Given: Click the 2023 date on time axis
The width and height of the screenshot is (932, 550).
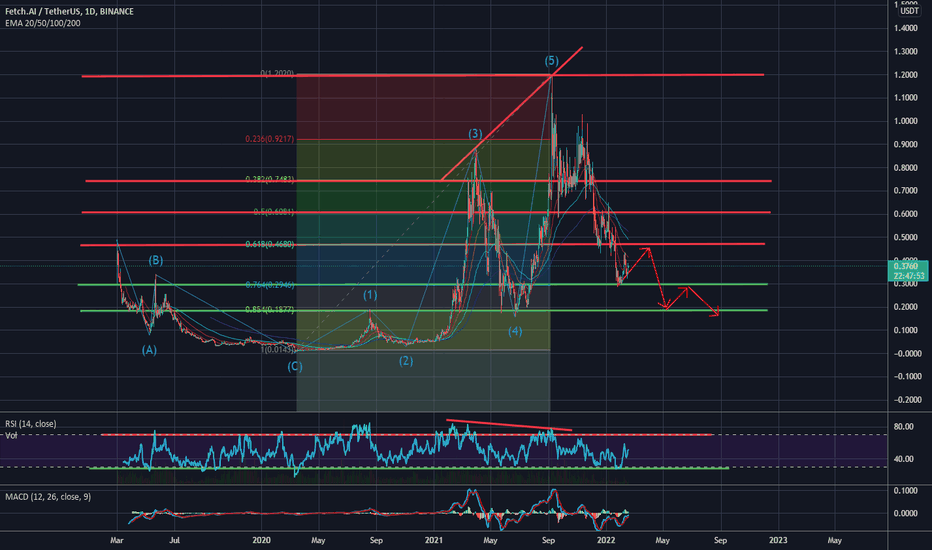Looking at the screenshot, I should [778, 540].
